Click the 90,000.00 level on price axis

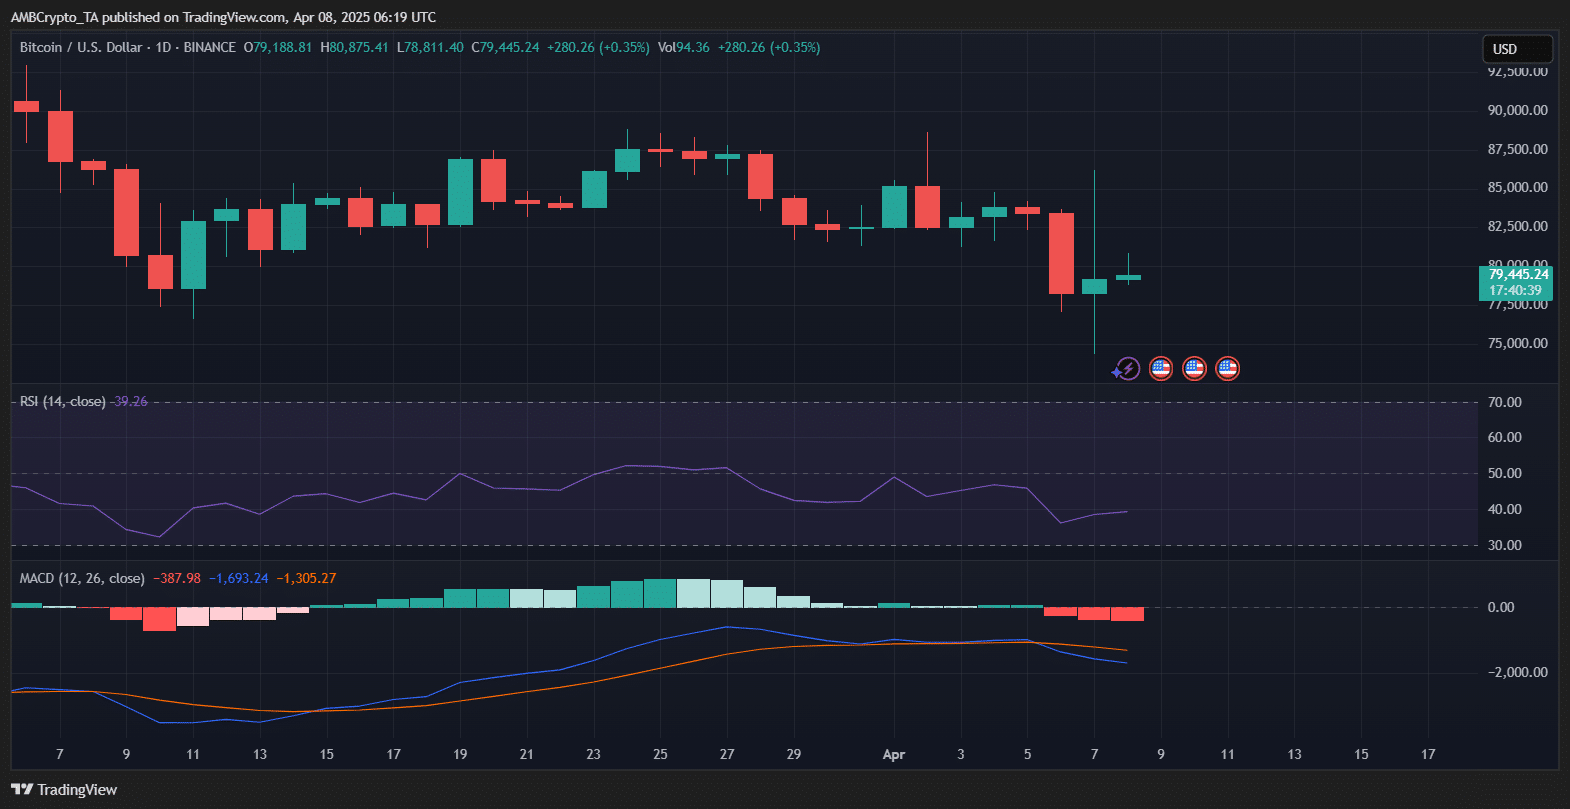[x=1517, y=111]
